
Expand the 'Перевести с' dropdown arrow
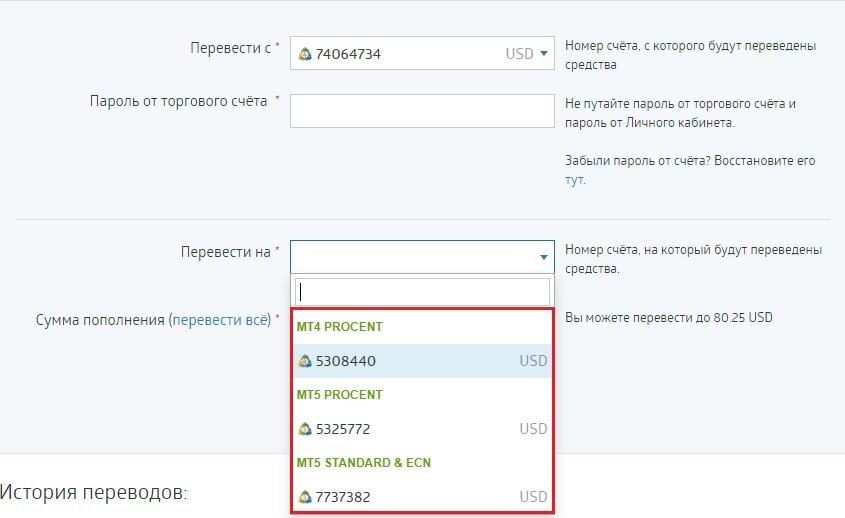pyautogui.click(x=544, y=53)
